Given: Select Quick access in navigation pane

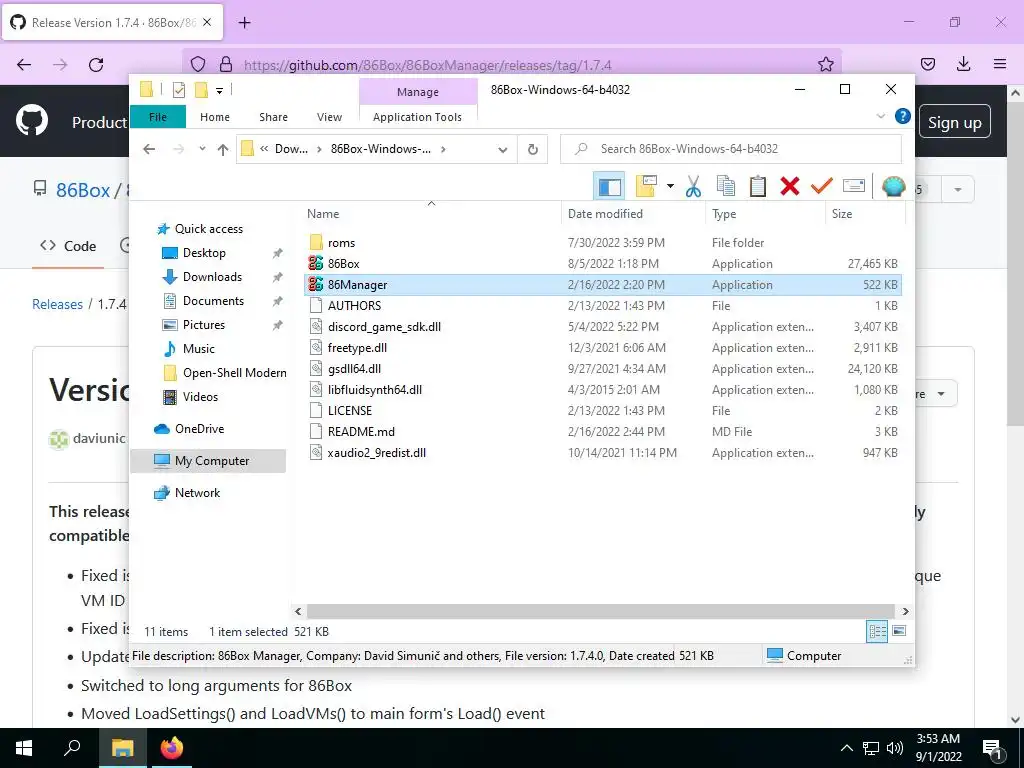Looking at the screenshot, I should 208,229.
